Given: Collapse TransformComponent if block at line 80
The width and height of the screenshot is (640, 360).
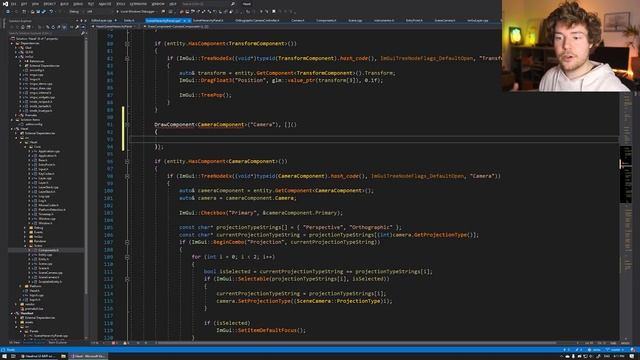Looking at the screenshot, I should [127, 44].
